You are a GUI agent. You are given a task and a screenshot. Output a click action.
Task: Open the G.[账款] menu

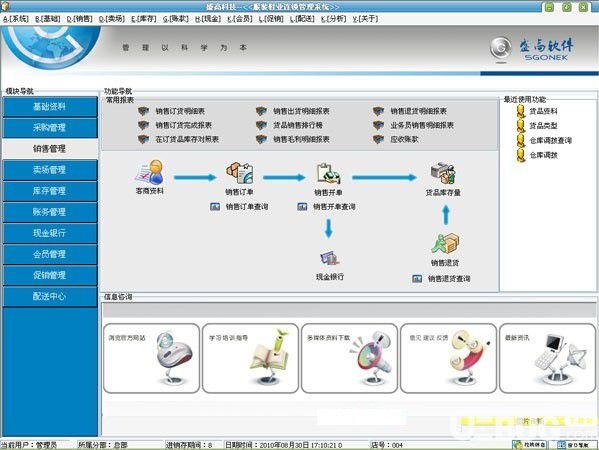pos(176,19)
